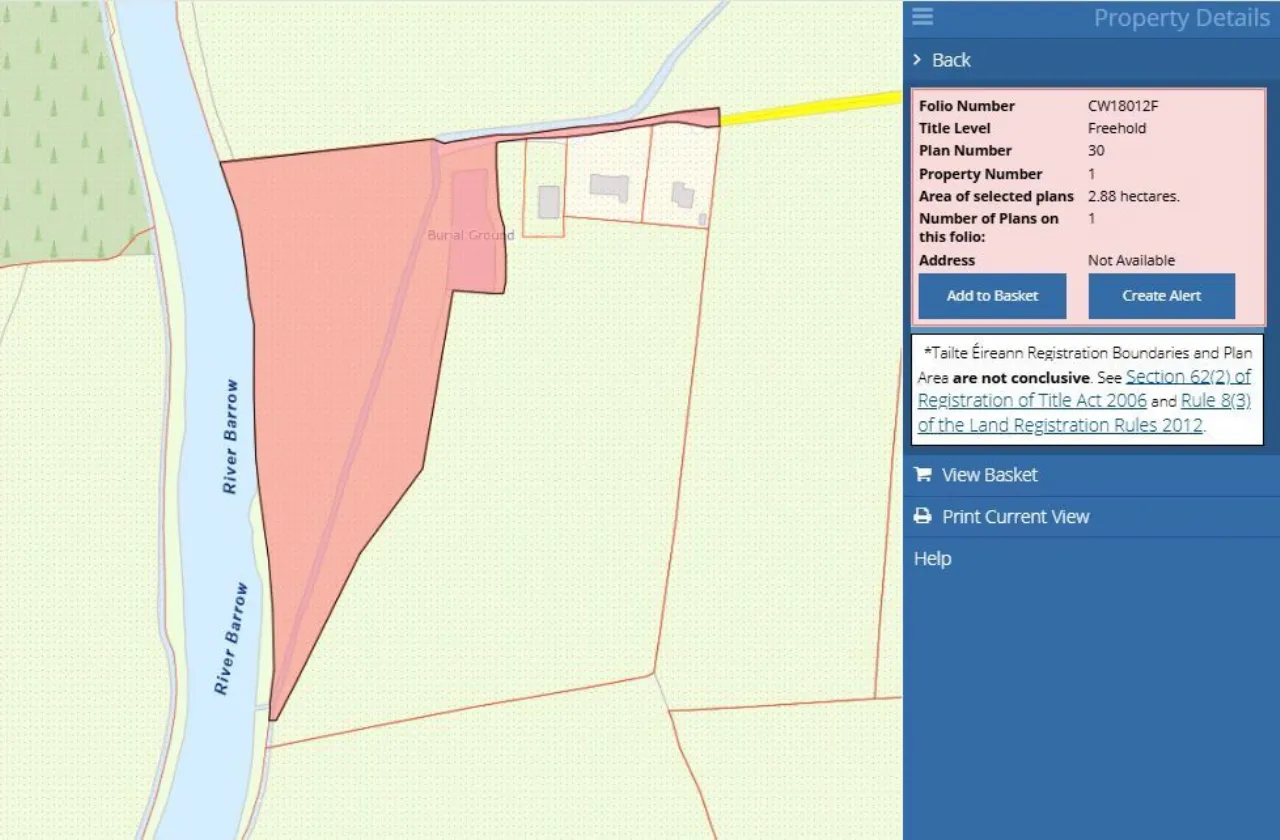The image size is (1280, 840).
Task: Click the Create Alert button
Action: (1161, 295)
